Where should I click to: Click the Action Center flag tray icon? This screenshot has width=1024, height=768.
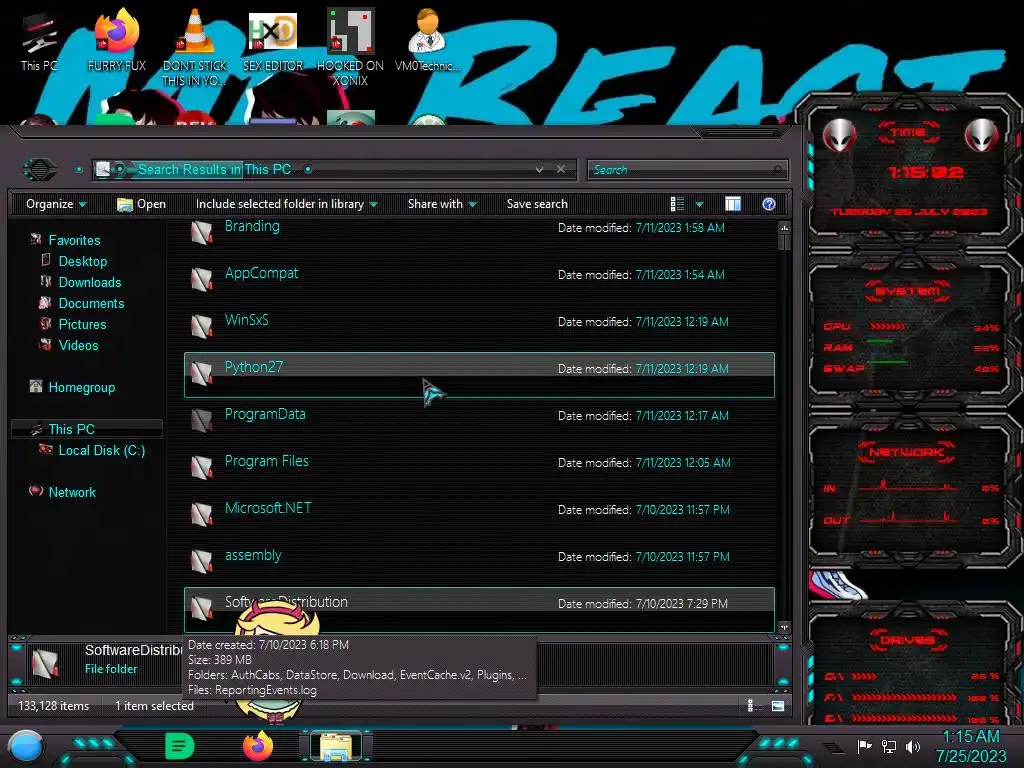pos(864,746)
